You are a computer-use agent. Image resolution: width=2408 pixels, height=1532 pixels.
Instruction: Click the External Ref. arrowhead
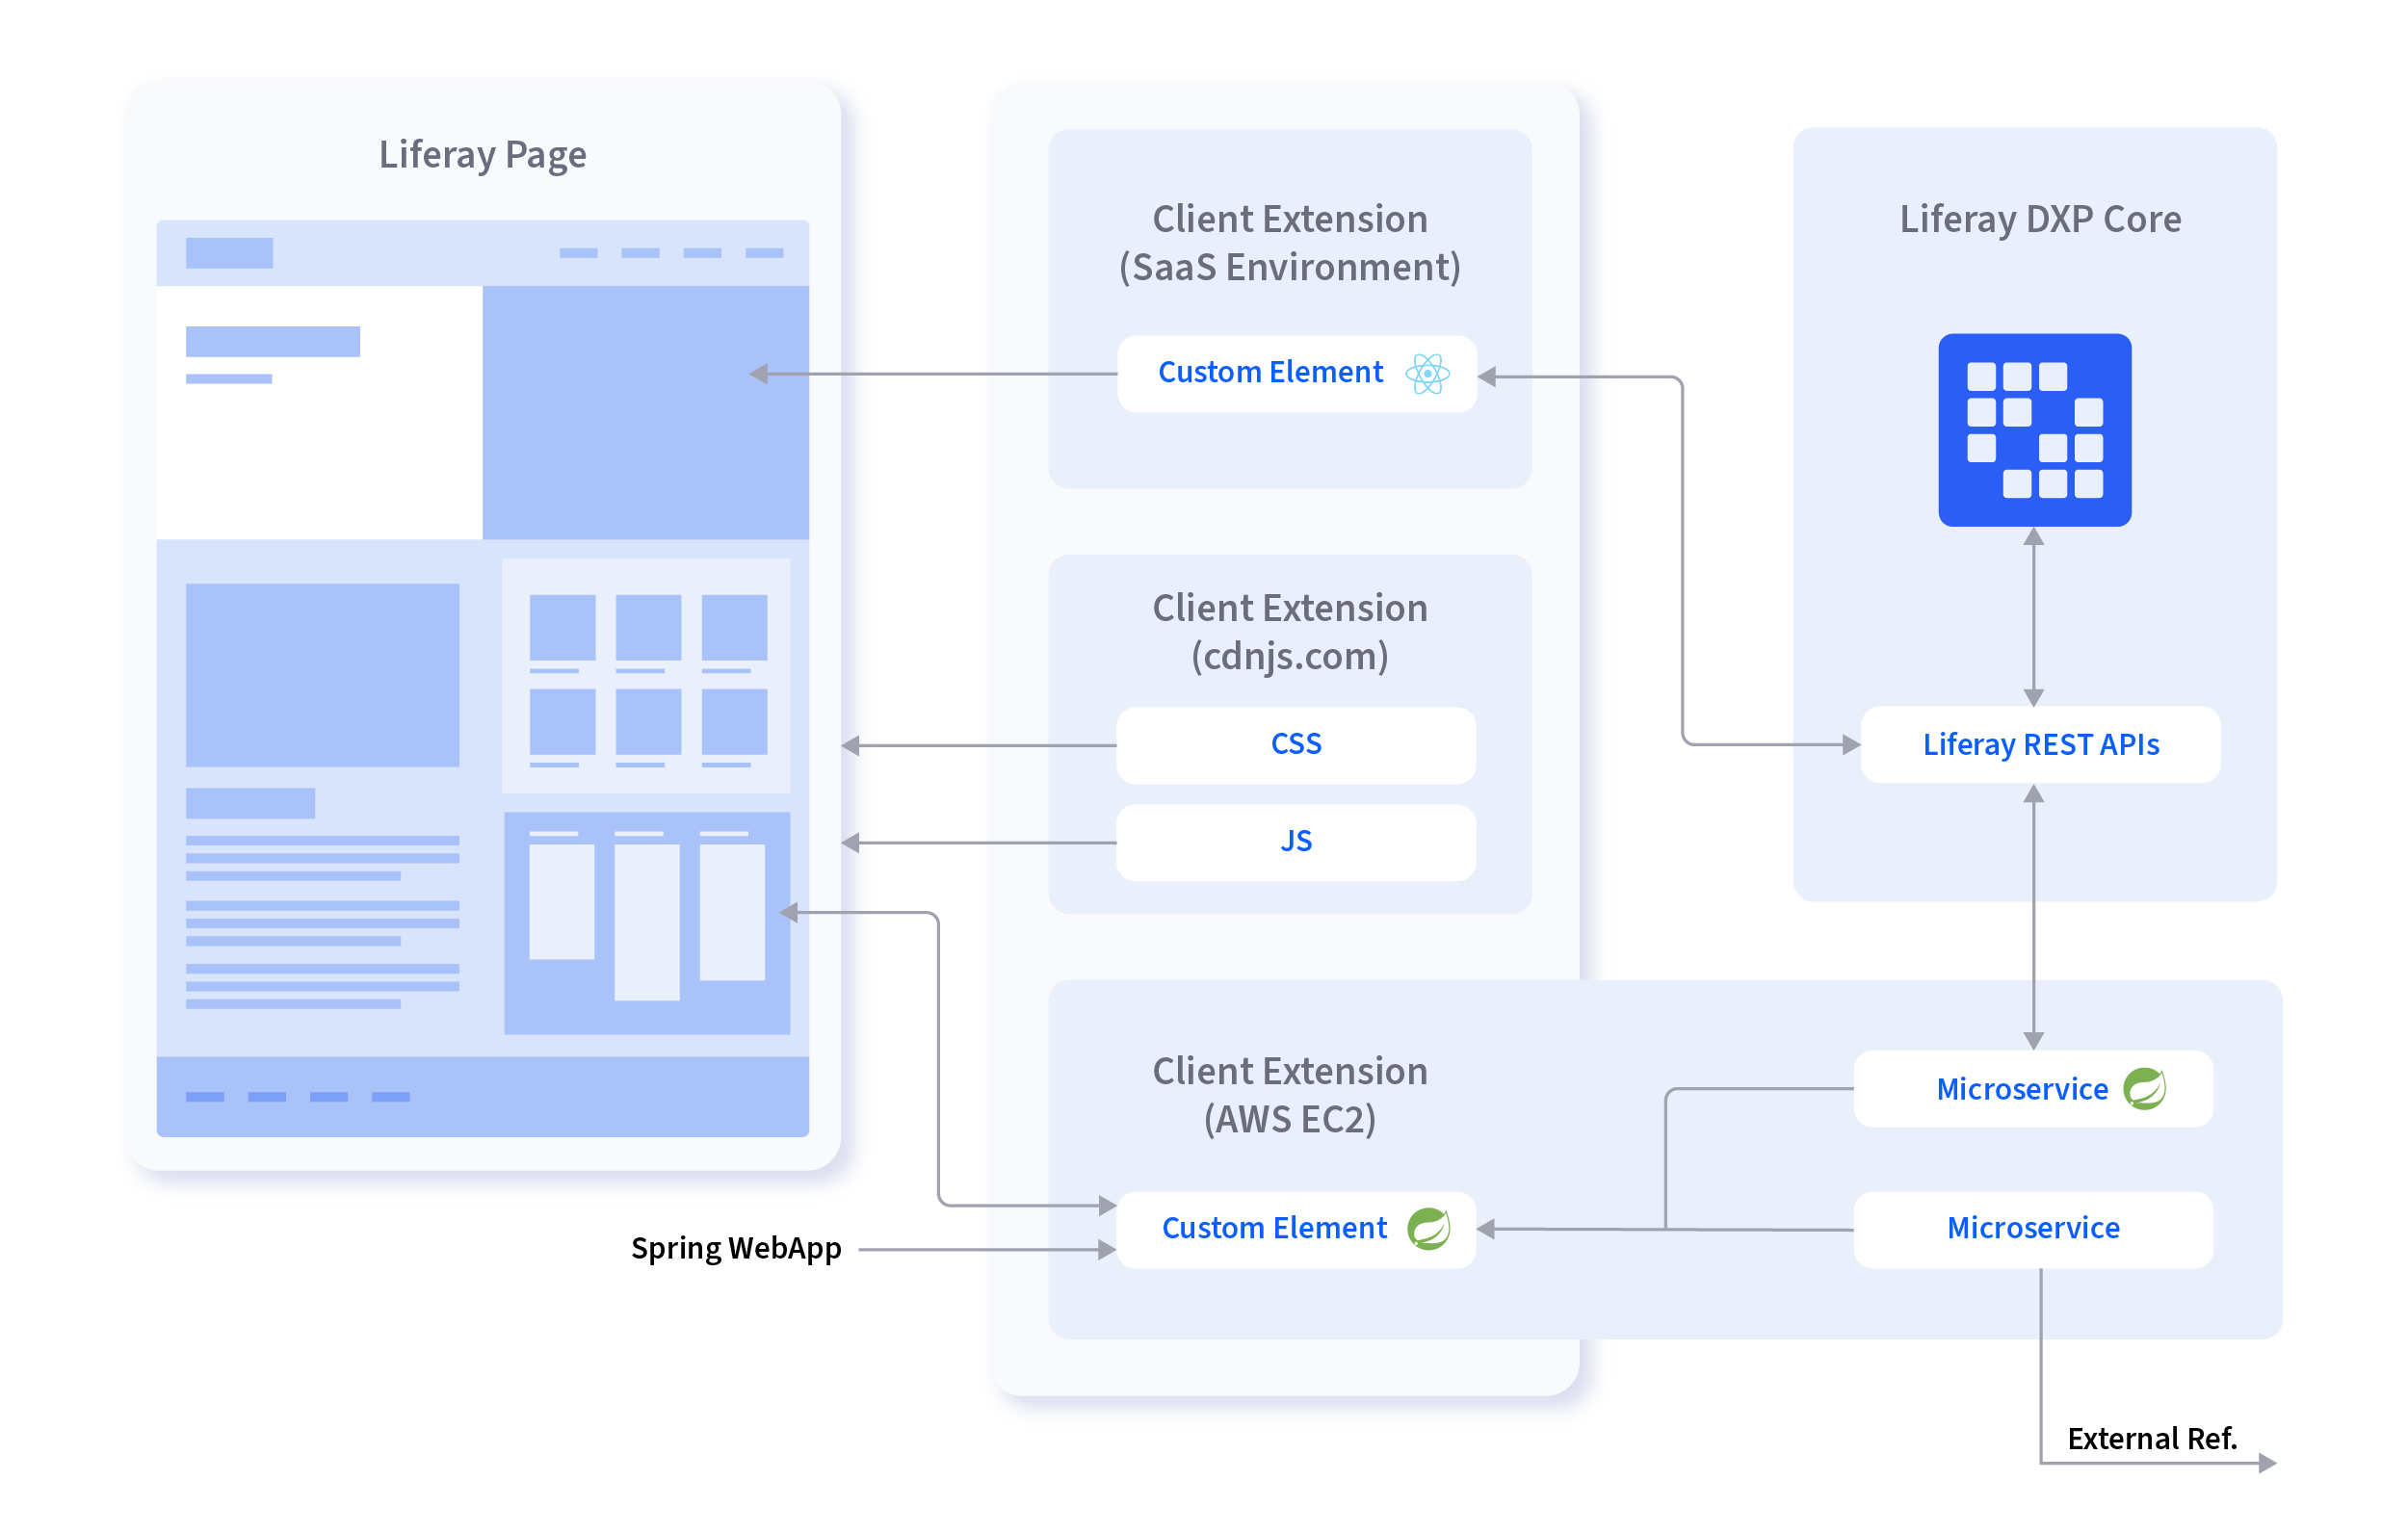point(2267,1464)
